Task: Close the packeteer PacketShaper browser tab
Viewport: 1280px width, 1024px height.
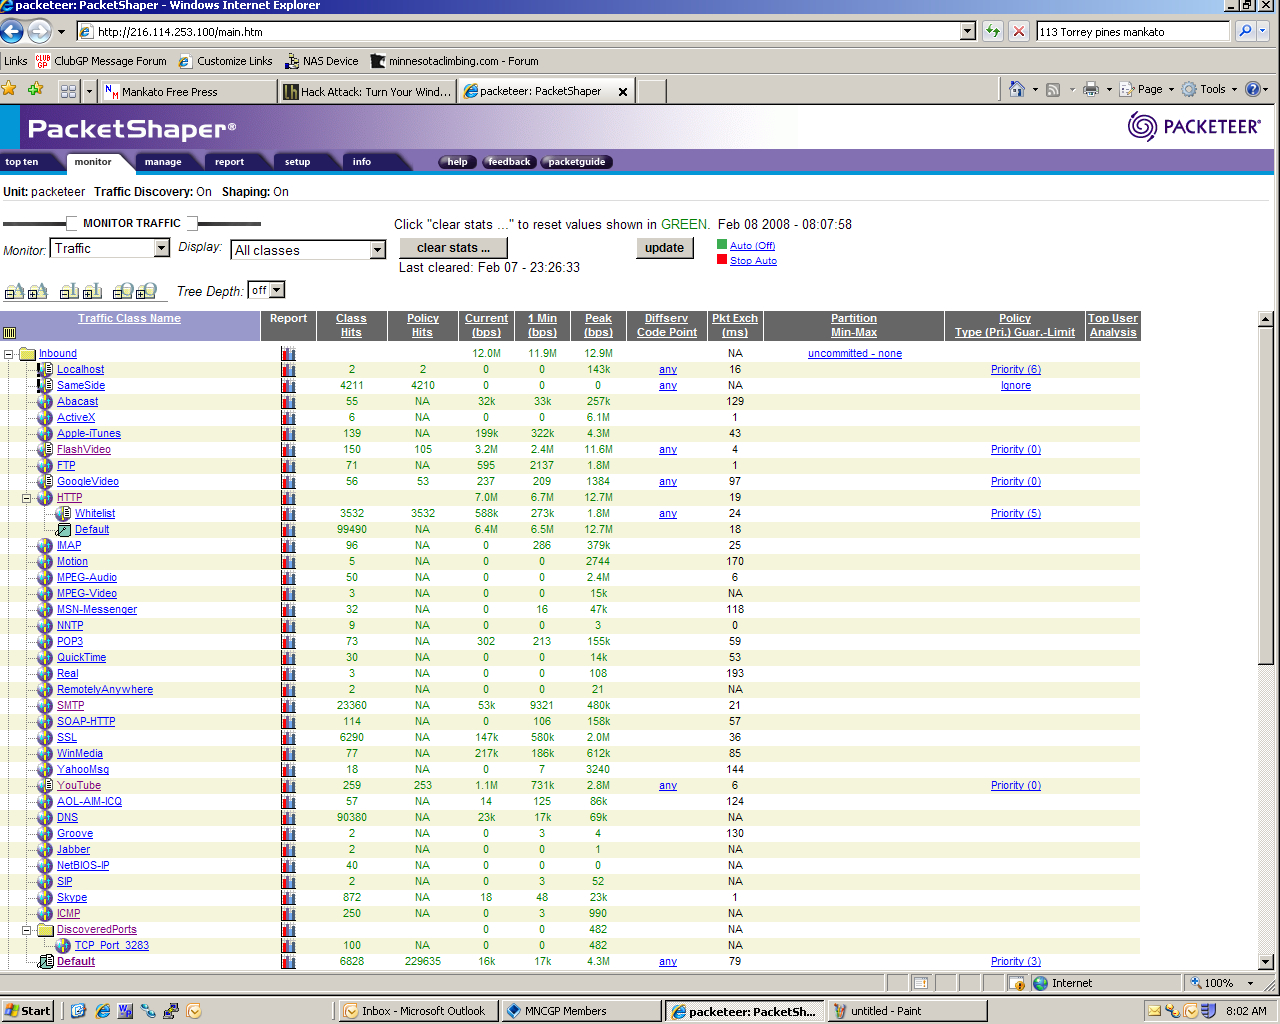Action: pos(623,92)
